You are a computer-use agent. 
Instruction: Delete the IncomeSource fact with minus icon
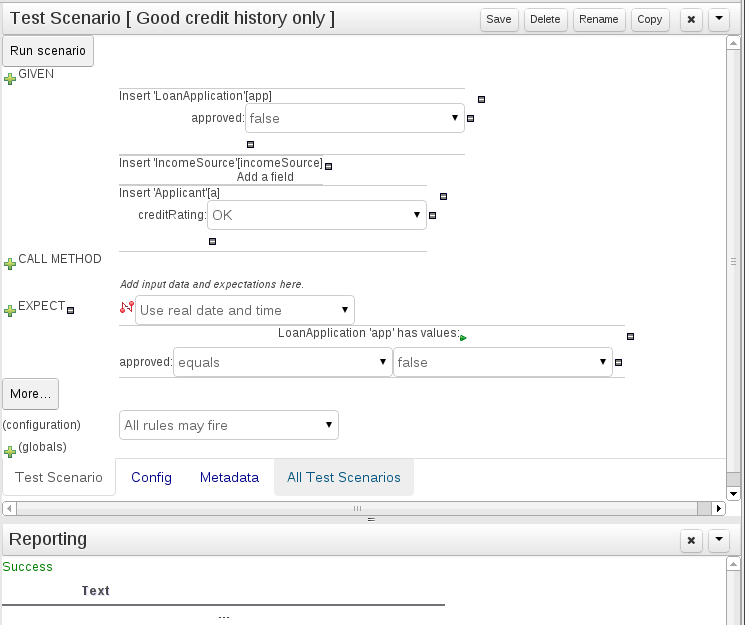328,167
